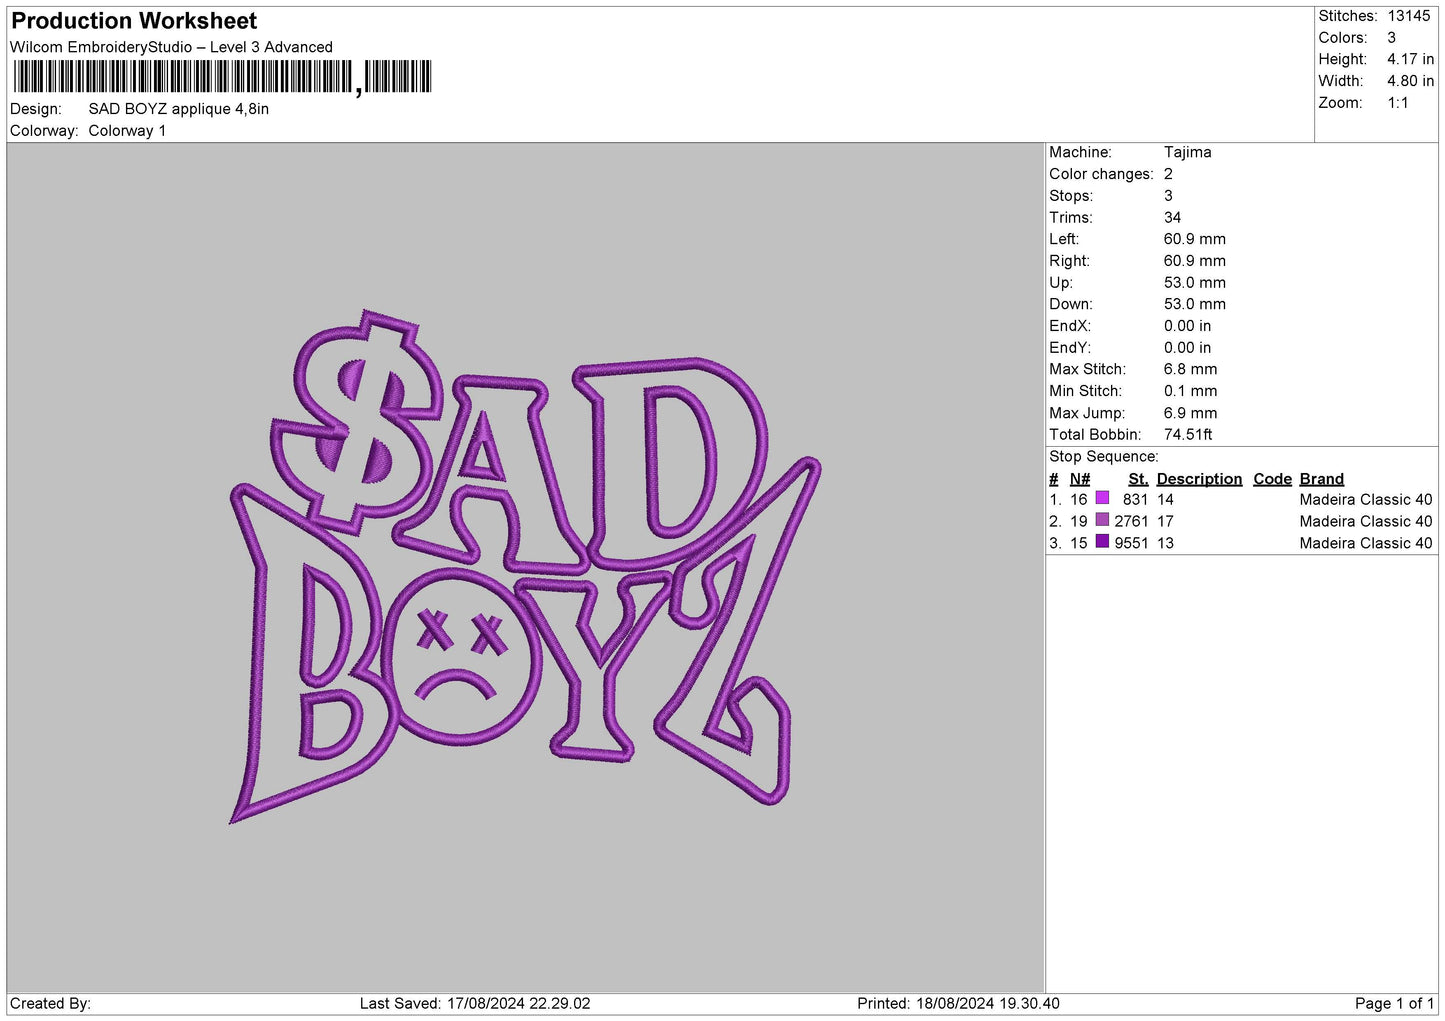Click the Stops value 3
This screenshot has height=1021, width=1445.
(1168, 196)
